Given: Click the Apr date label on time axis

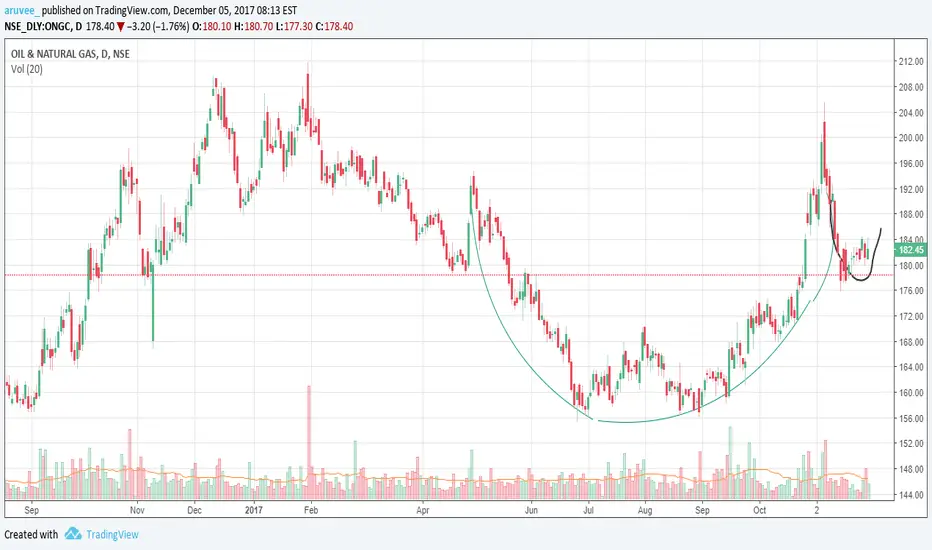Looking at the screenshot, I should point(423,510).
